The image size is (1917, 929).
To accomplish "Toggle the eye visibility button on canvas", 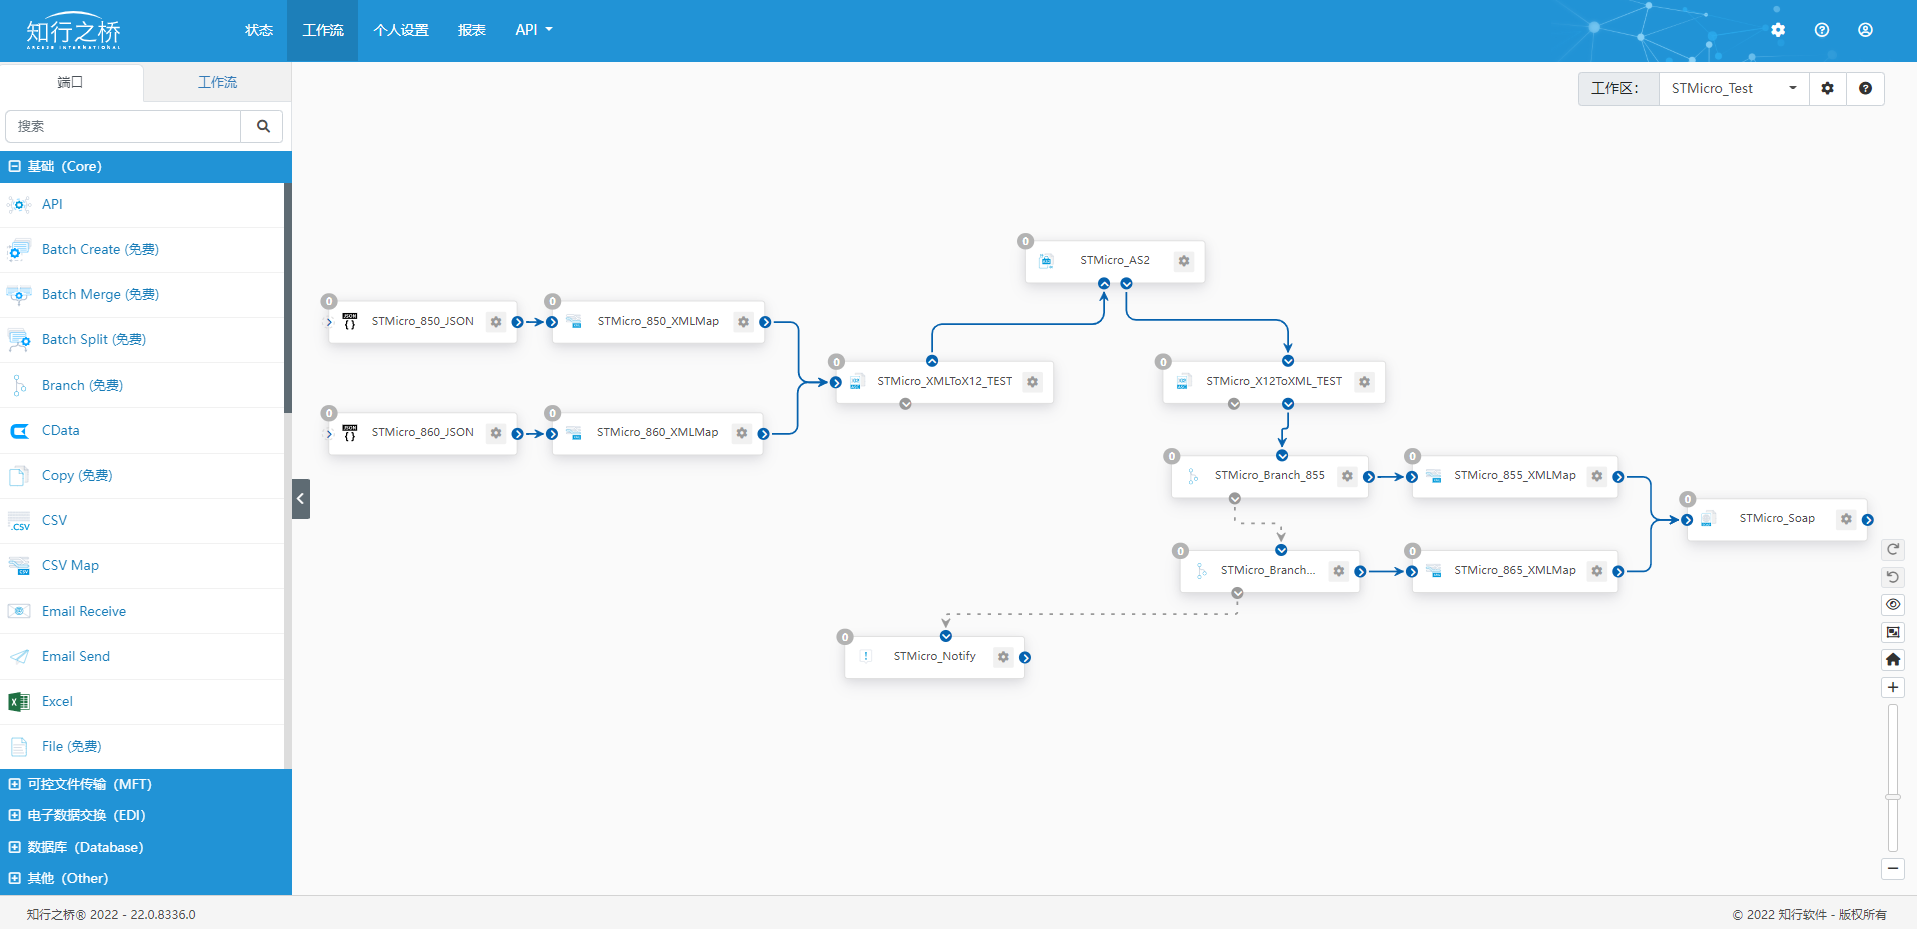I will coord(1893,604).
